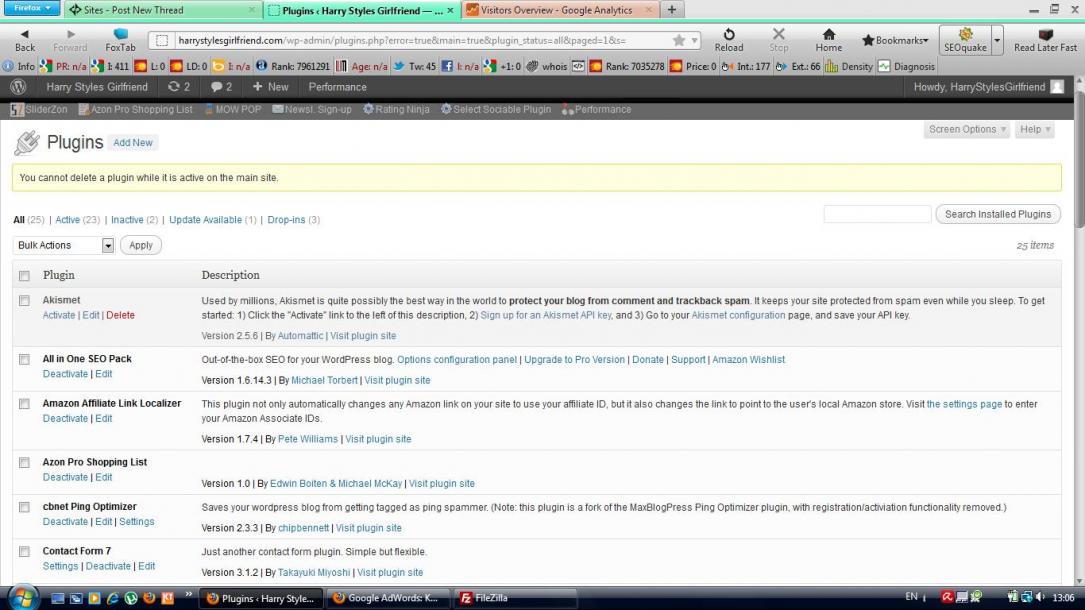Select the All in One SEO Pack checkbox

(24, 360)
